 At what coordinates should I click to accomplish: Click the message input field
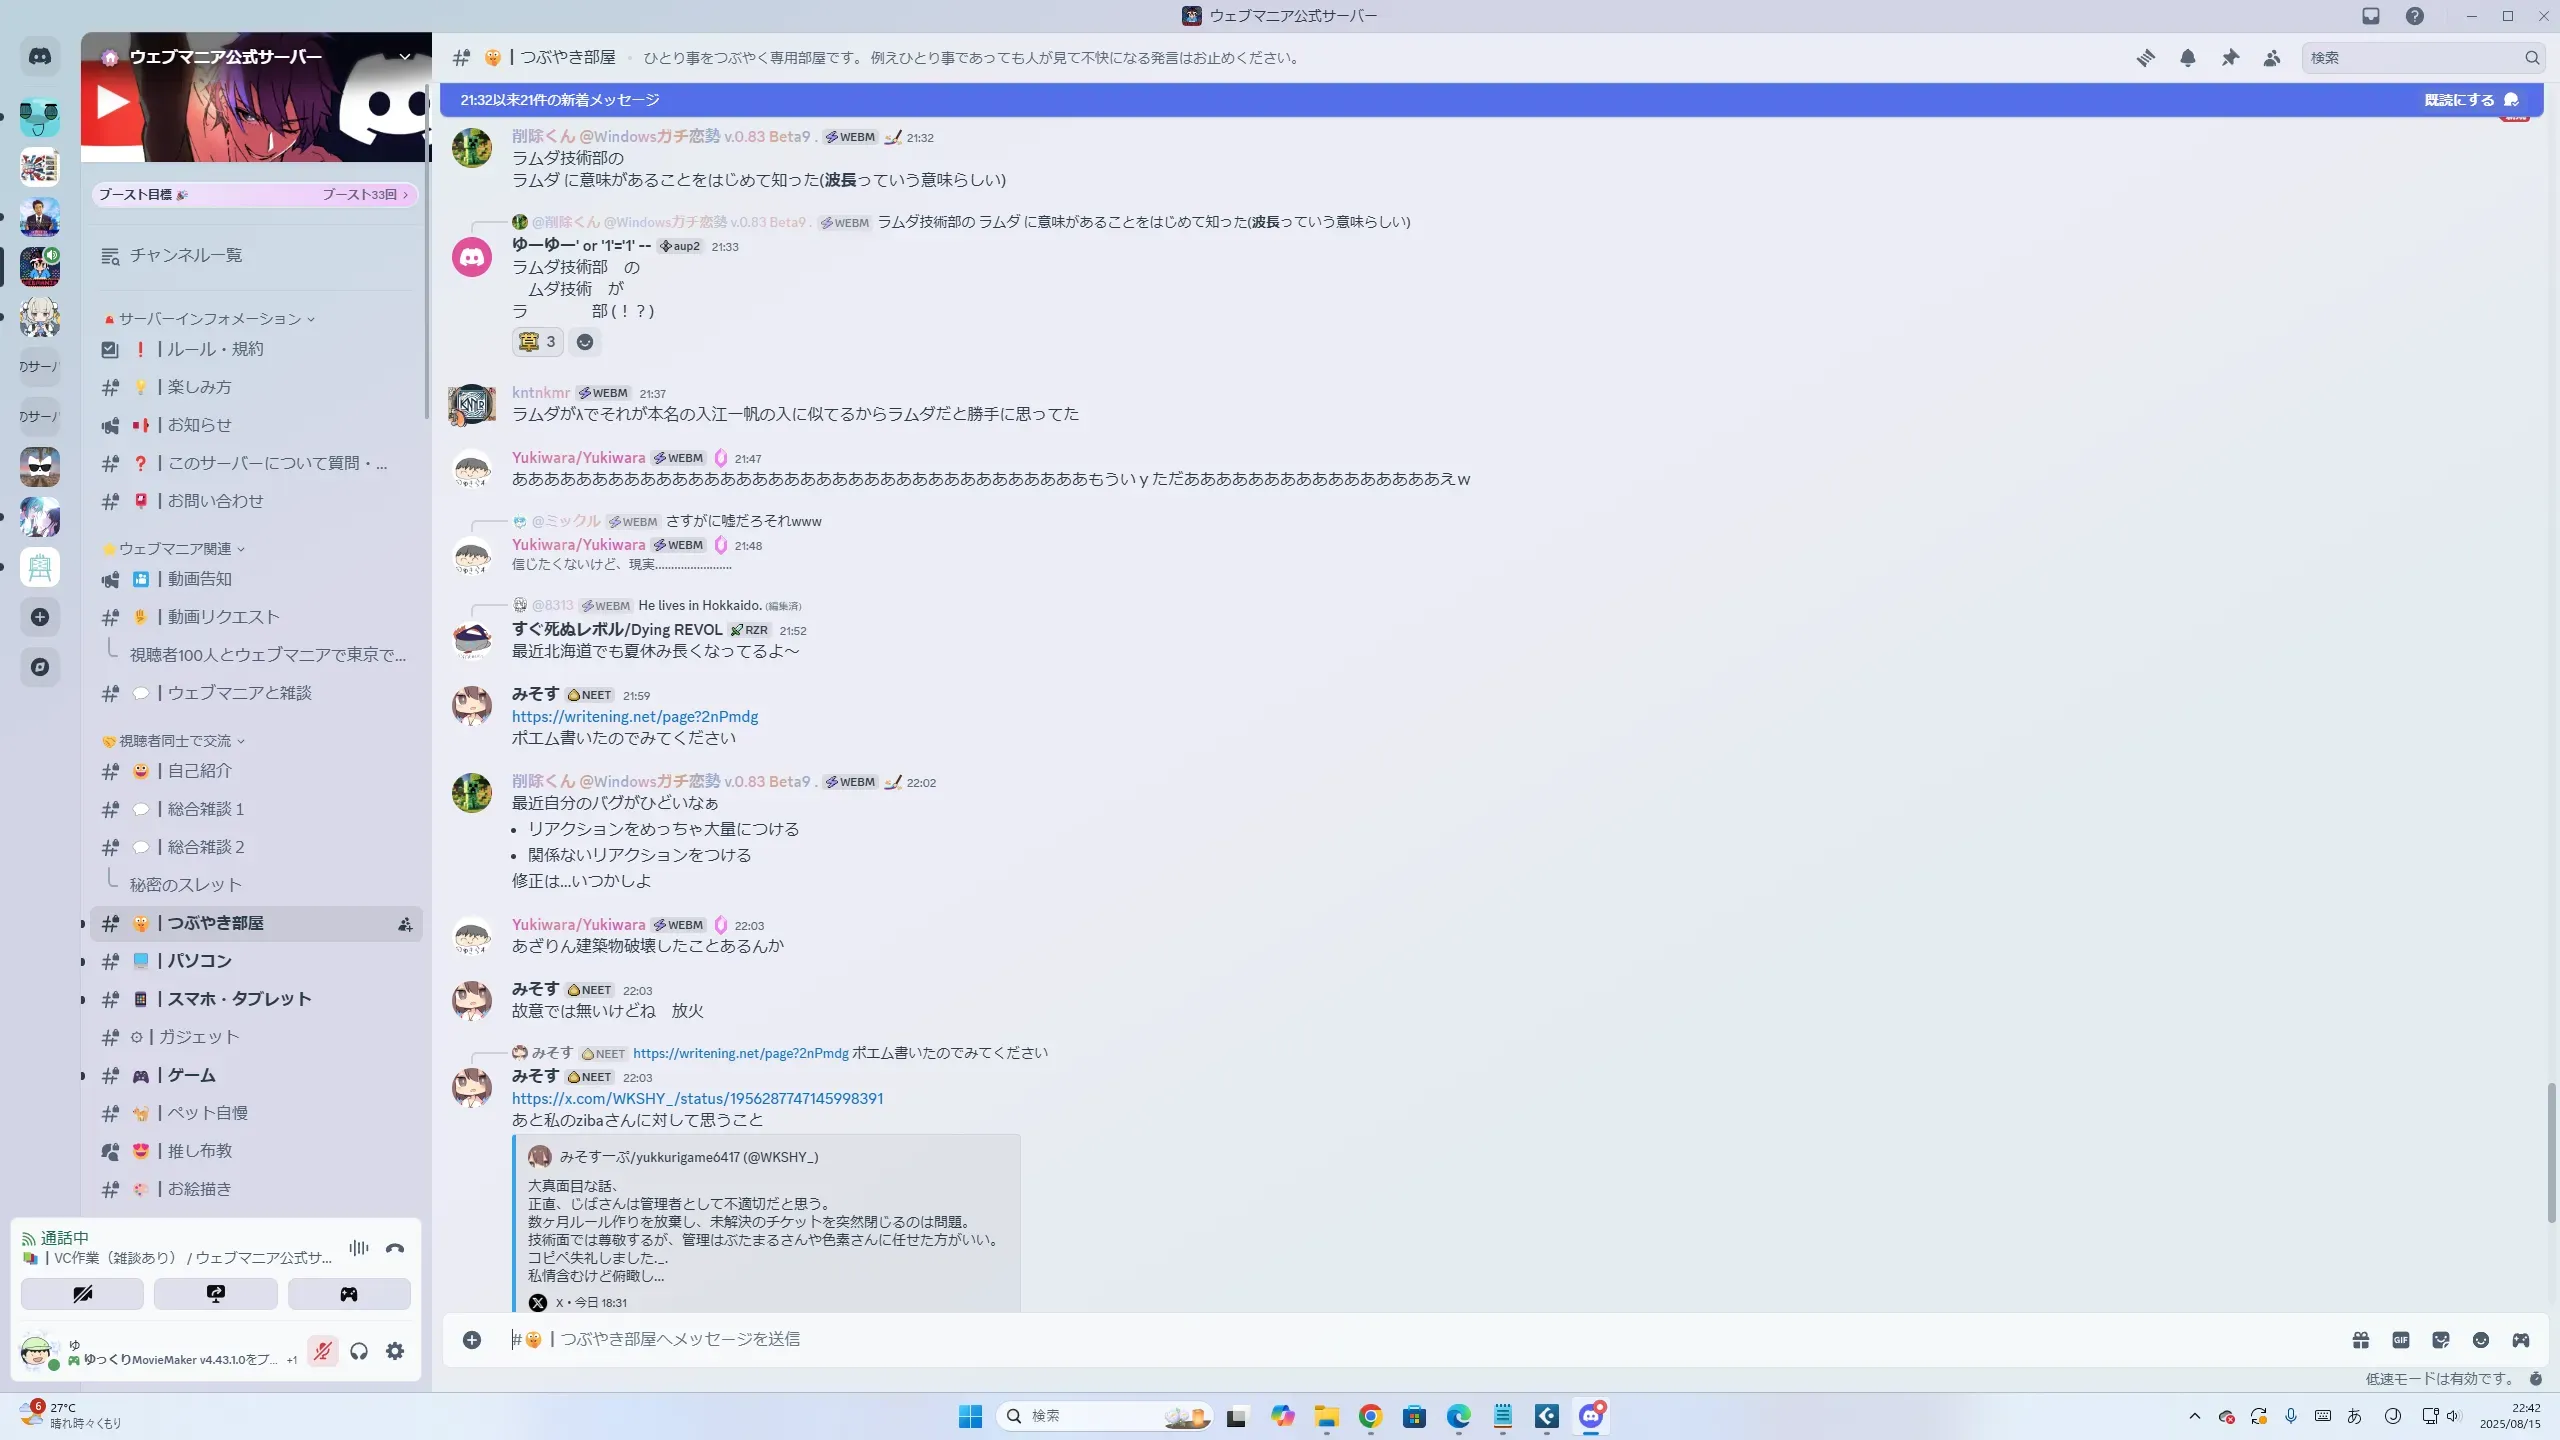click(x=1400, y=1339)
